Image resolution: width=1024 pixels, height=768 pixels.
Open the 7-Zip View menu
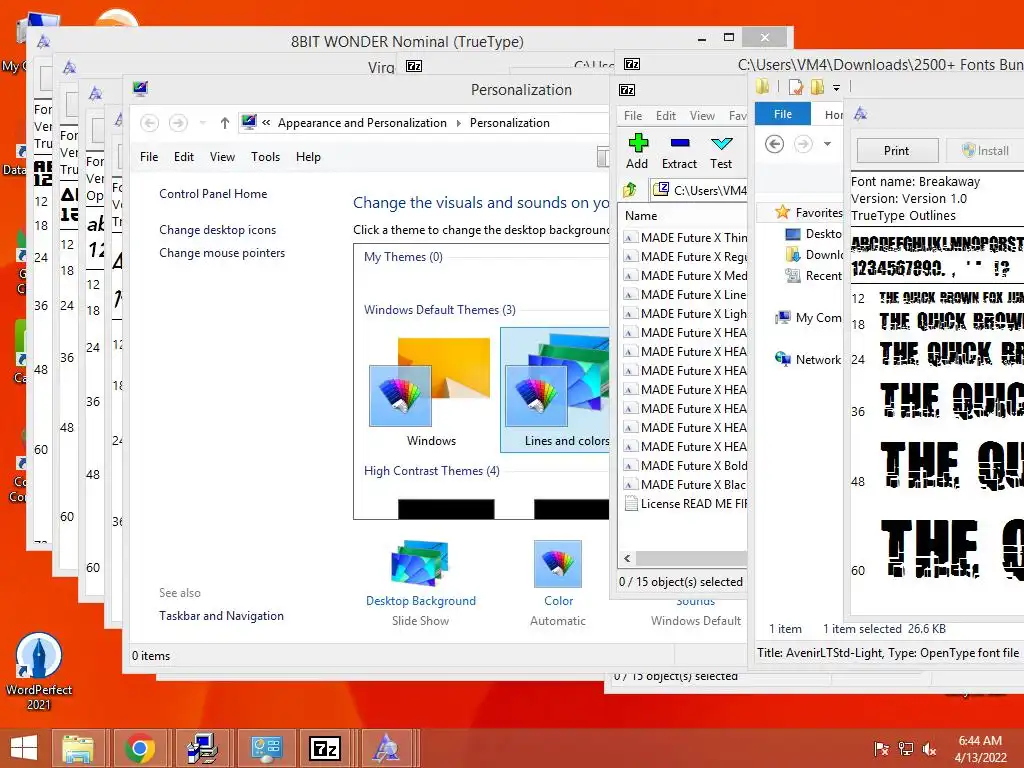(702, 116)
